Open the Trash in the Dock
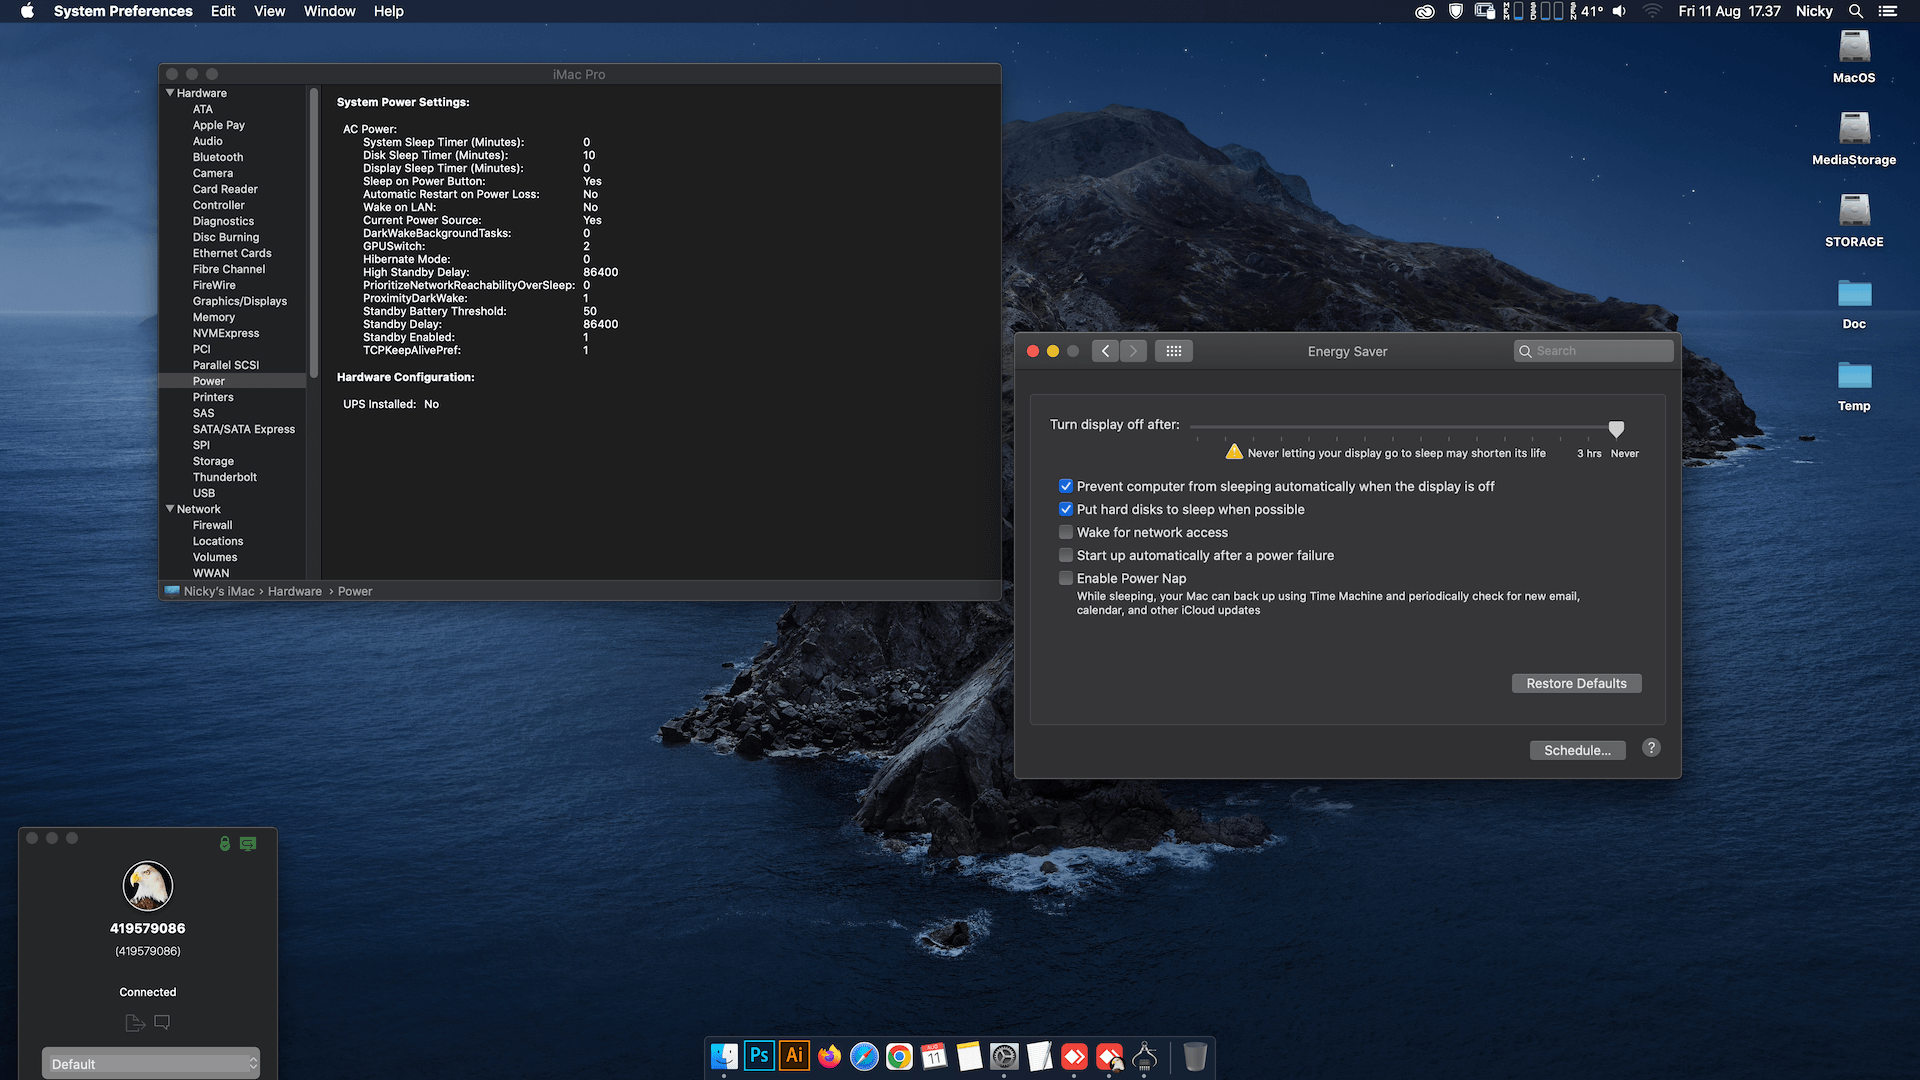This screenshot has height=1080, width=1920. tap(1195, 1056)
